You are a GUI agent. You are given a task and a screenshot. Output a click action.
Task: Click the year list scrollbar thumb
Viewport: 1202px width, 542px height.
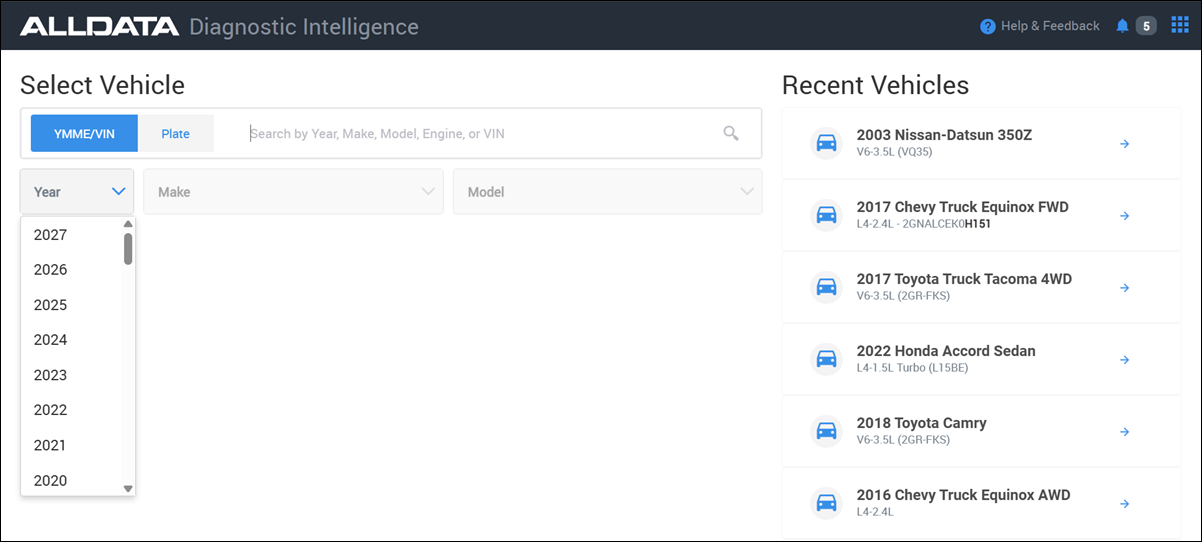click(x=128, y=249)
